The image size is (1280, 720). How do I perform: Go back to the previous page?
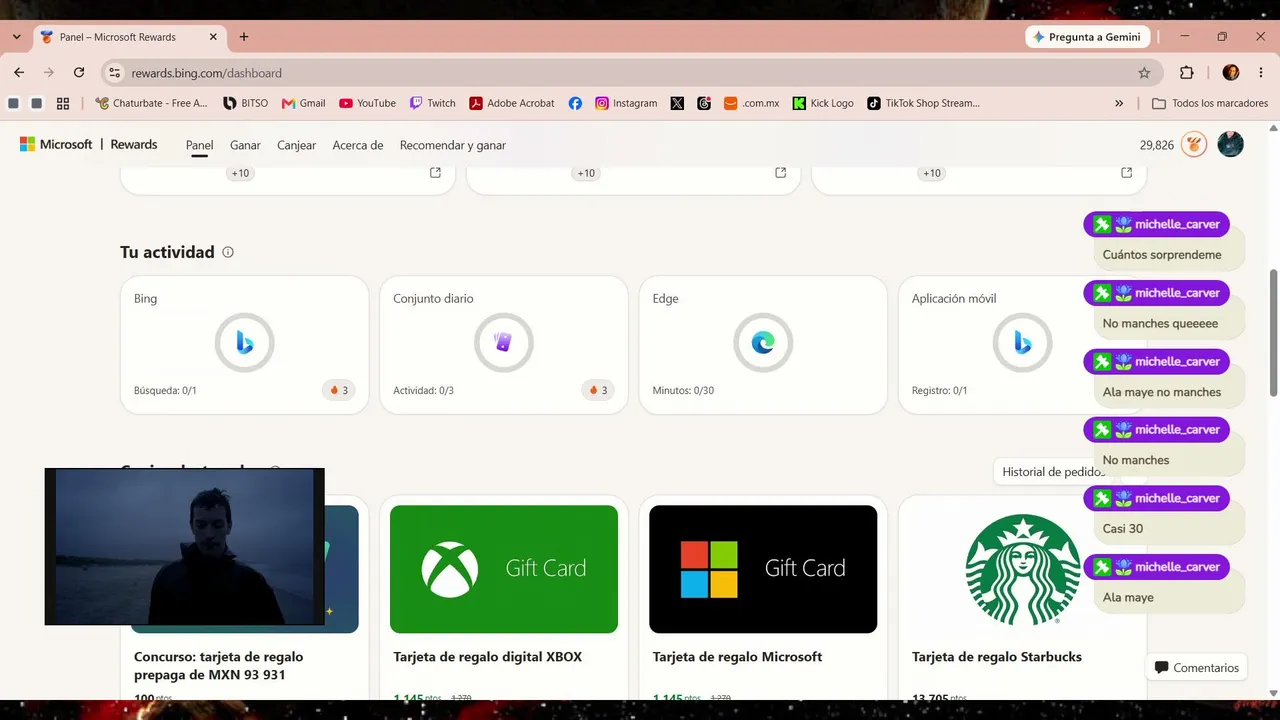point(19,73)
